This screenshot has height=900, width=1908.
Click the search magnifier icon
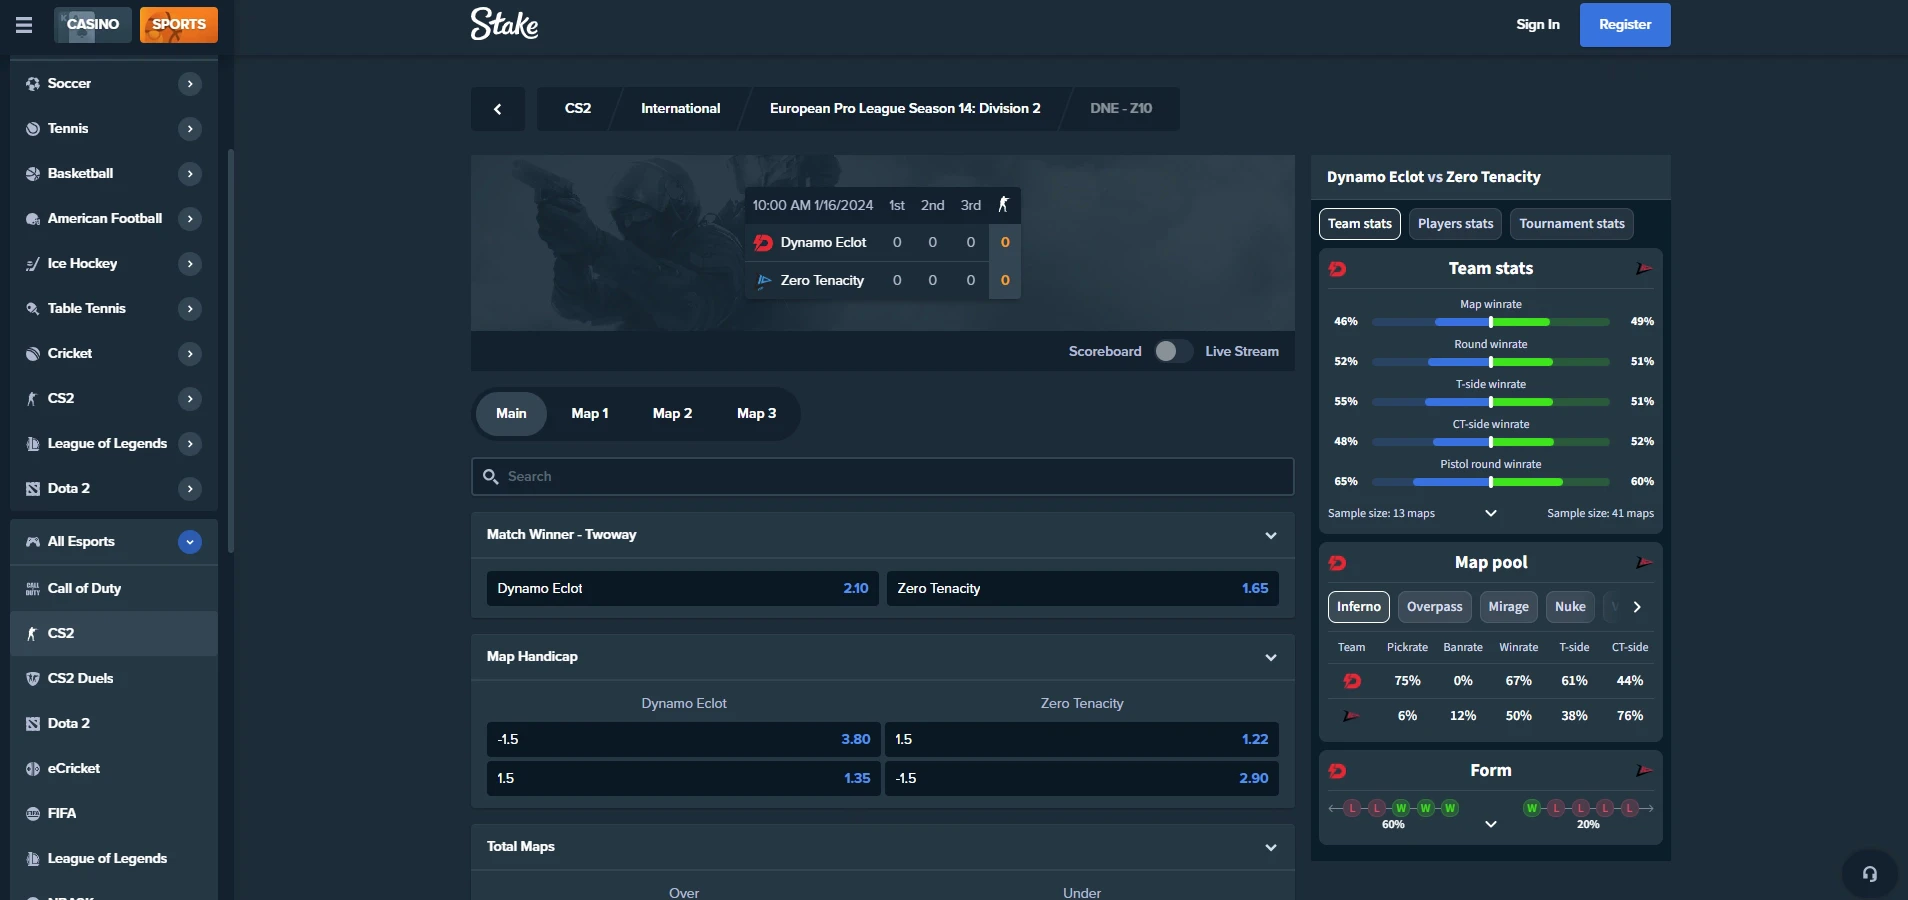pyautogui.click(x=490, y=477)
